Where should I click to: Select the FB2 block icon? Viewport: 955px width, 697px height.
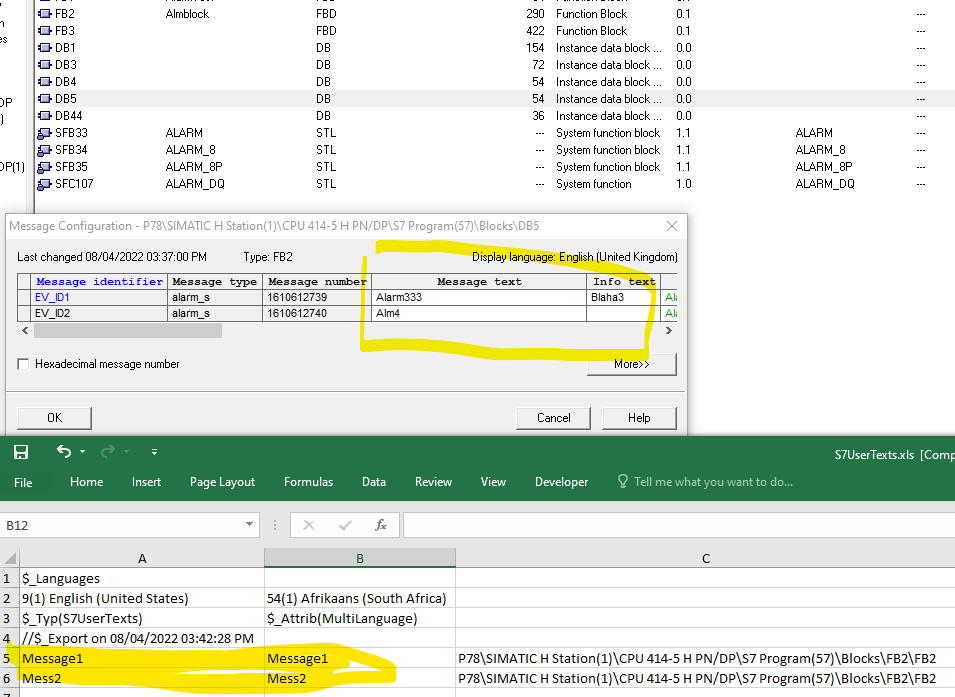(x=44, y=14)
